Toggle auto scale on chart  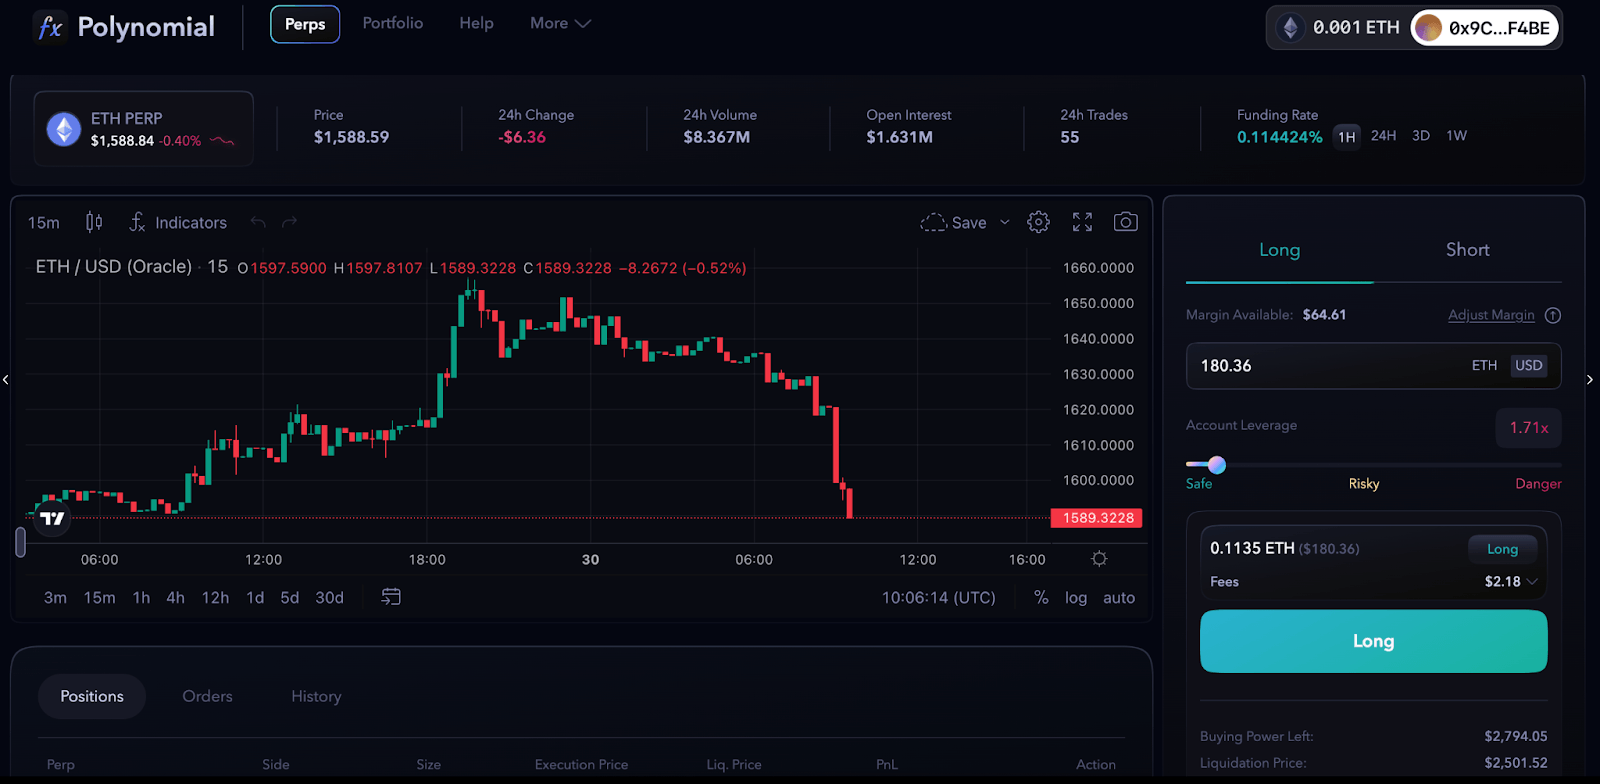1119,598
